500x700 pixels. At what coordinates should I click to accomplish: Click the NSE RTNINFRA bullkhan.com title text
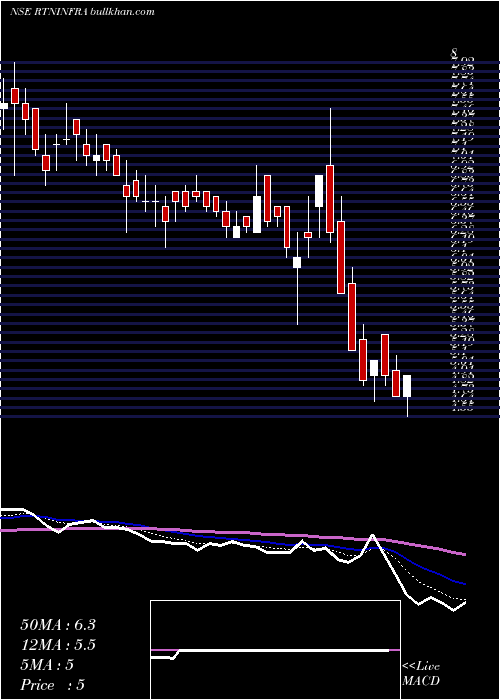pyautogui.click(x=82, y=12)
